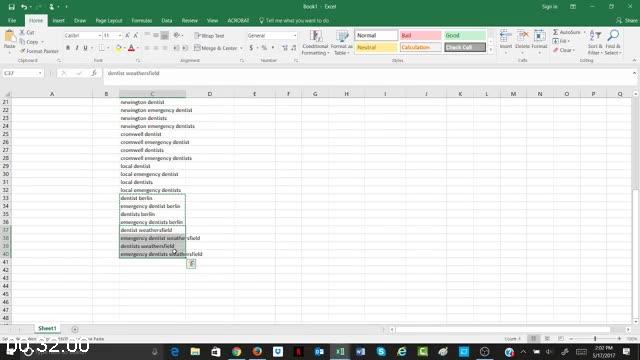Switch to the Insert tab
Screen dimensions: 640x360
(58, 20)
